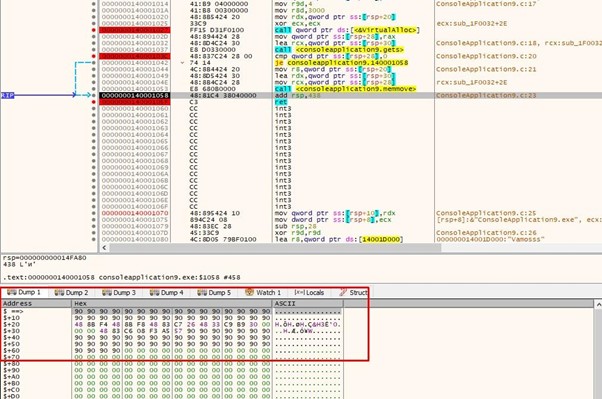Open the Dump 3 tab
The image size is (602, 399).
click(x=119, y=293)
